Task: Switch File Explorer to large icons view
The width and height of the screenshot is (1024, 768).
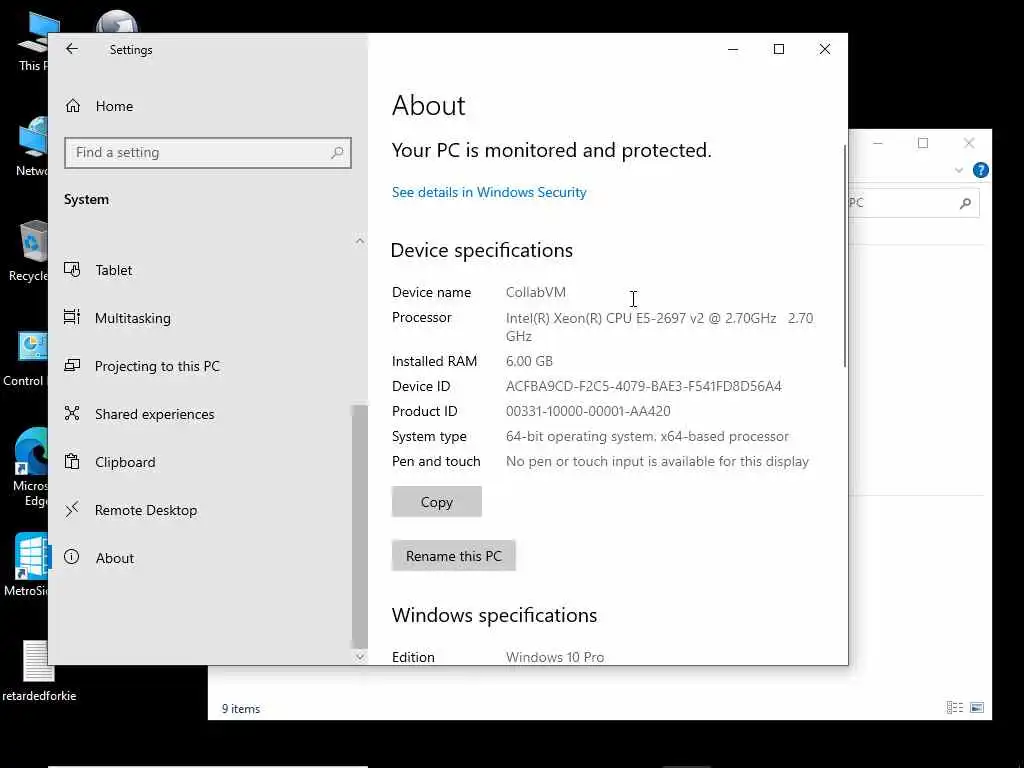Action: [977, 707]
